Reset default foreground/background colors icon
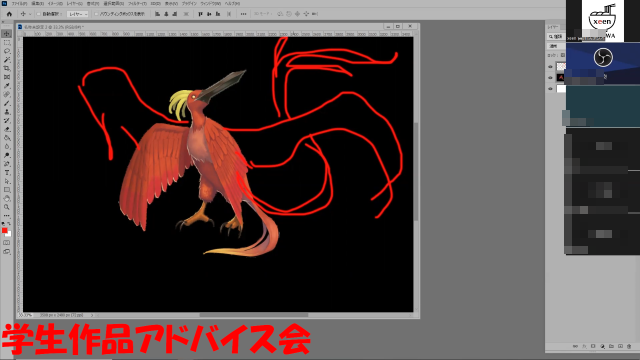640x360 pixels. point(3,224)
